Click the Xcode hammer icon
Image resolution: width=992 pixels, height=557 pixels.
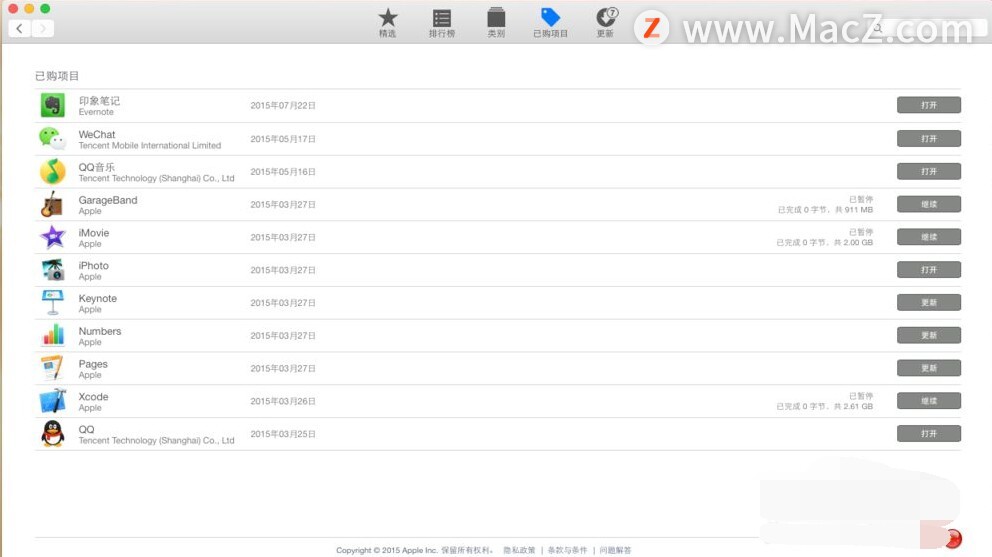point(53,401)
